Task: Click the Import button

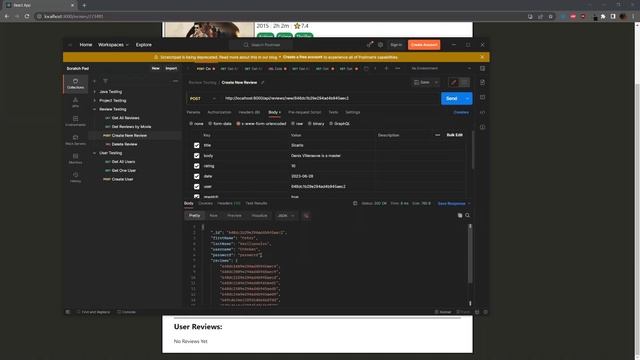Action: [171, 69]
